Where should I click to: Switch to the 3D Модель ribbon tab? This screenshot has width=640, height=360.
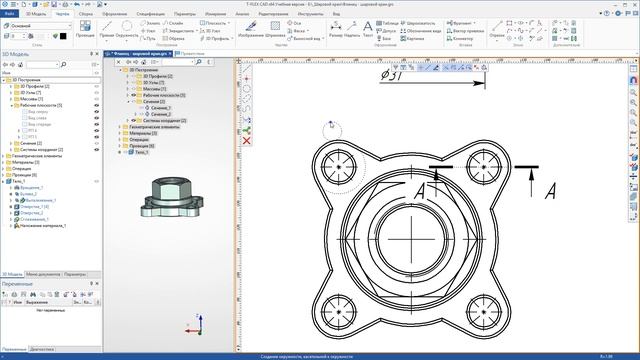[36, 13]
